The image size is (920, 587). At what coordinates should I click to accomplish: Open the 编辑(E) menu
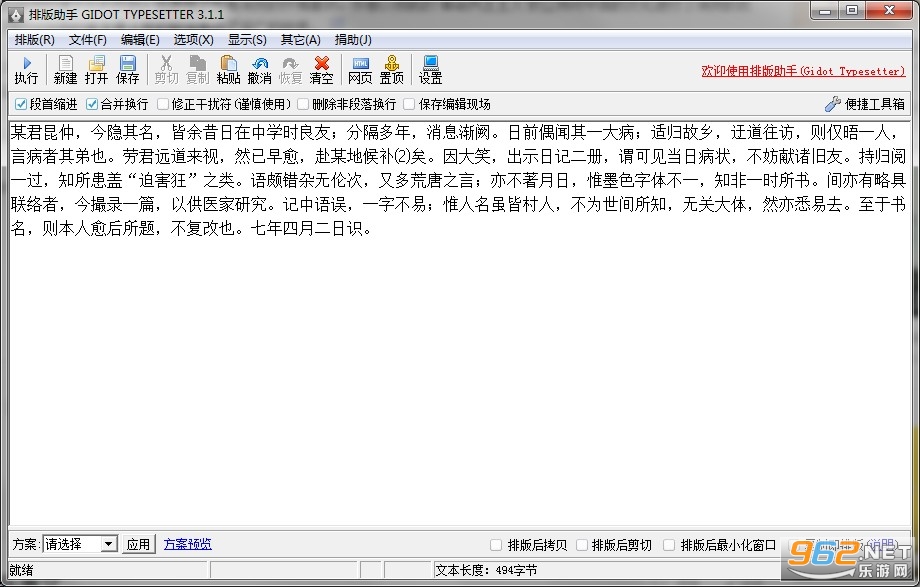coord(140,40)
